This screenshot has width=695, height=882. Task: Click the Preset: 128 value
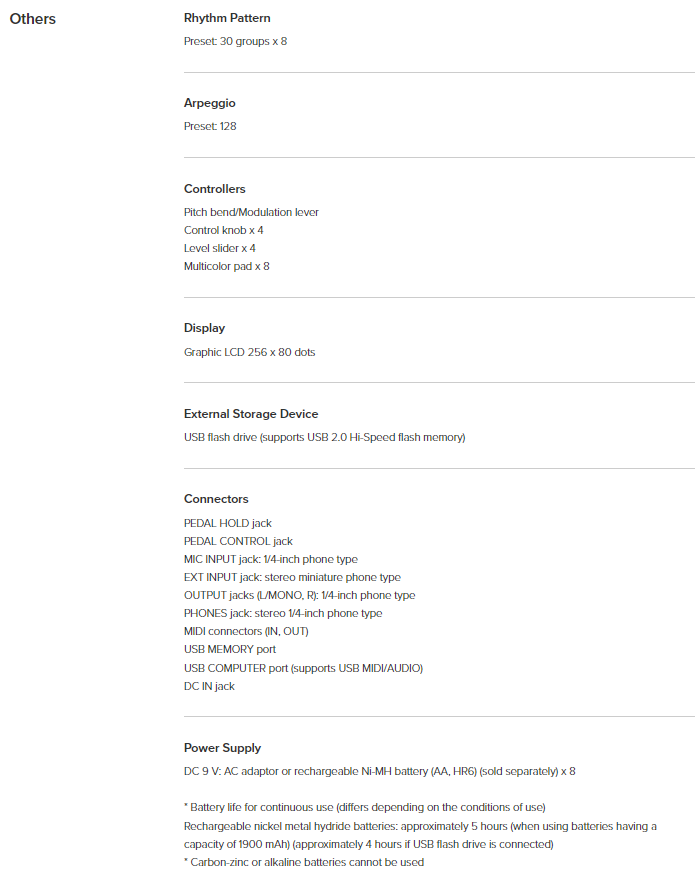(x=210, y=127)
